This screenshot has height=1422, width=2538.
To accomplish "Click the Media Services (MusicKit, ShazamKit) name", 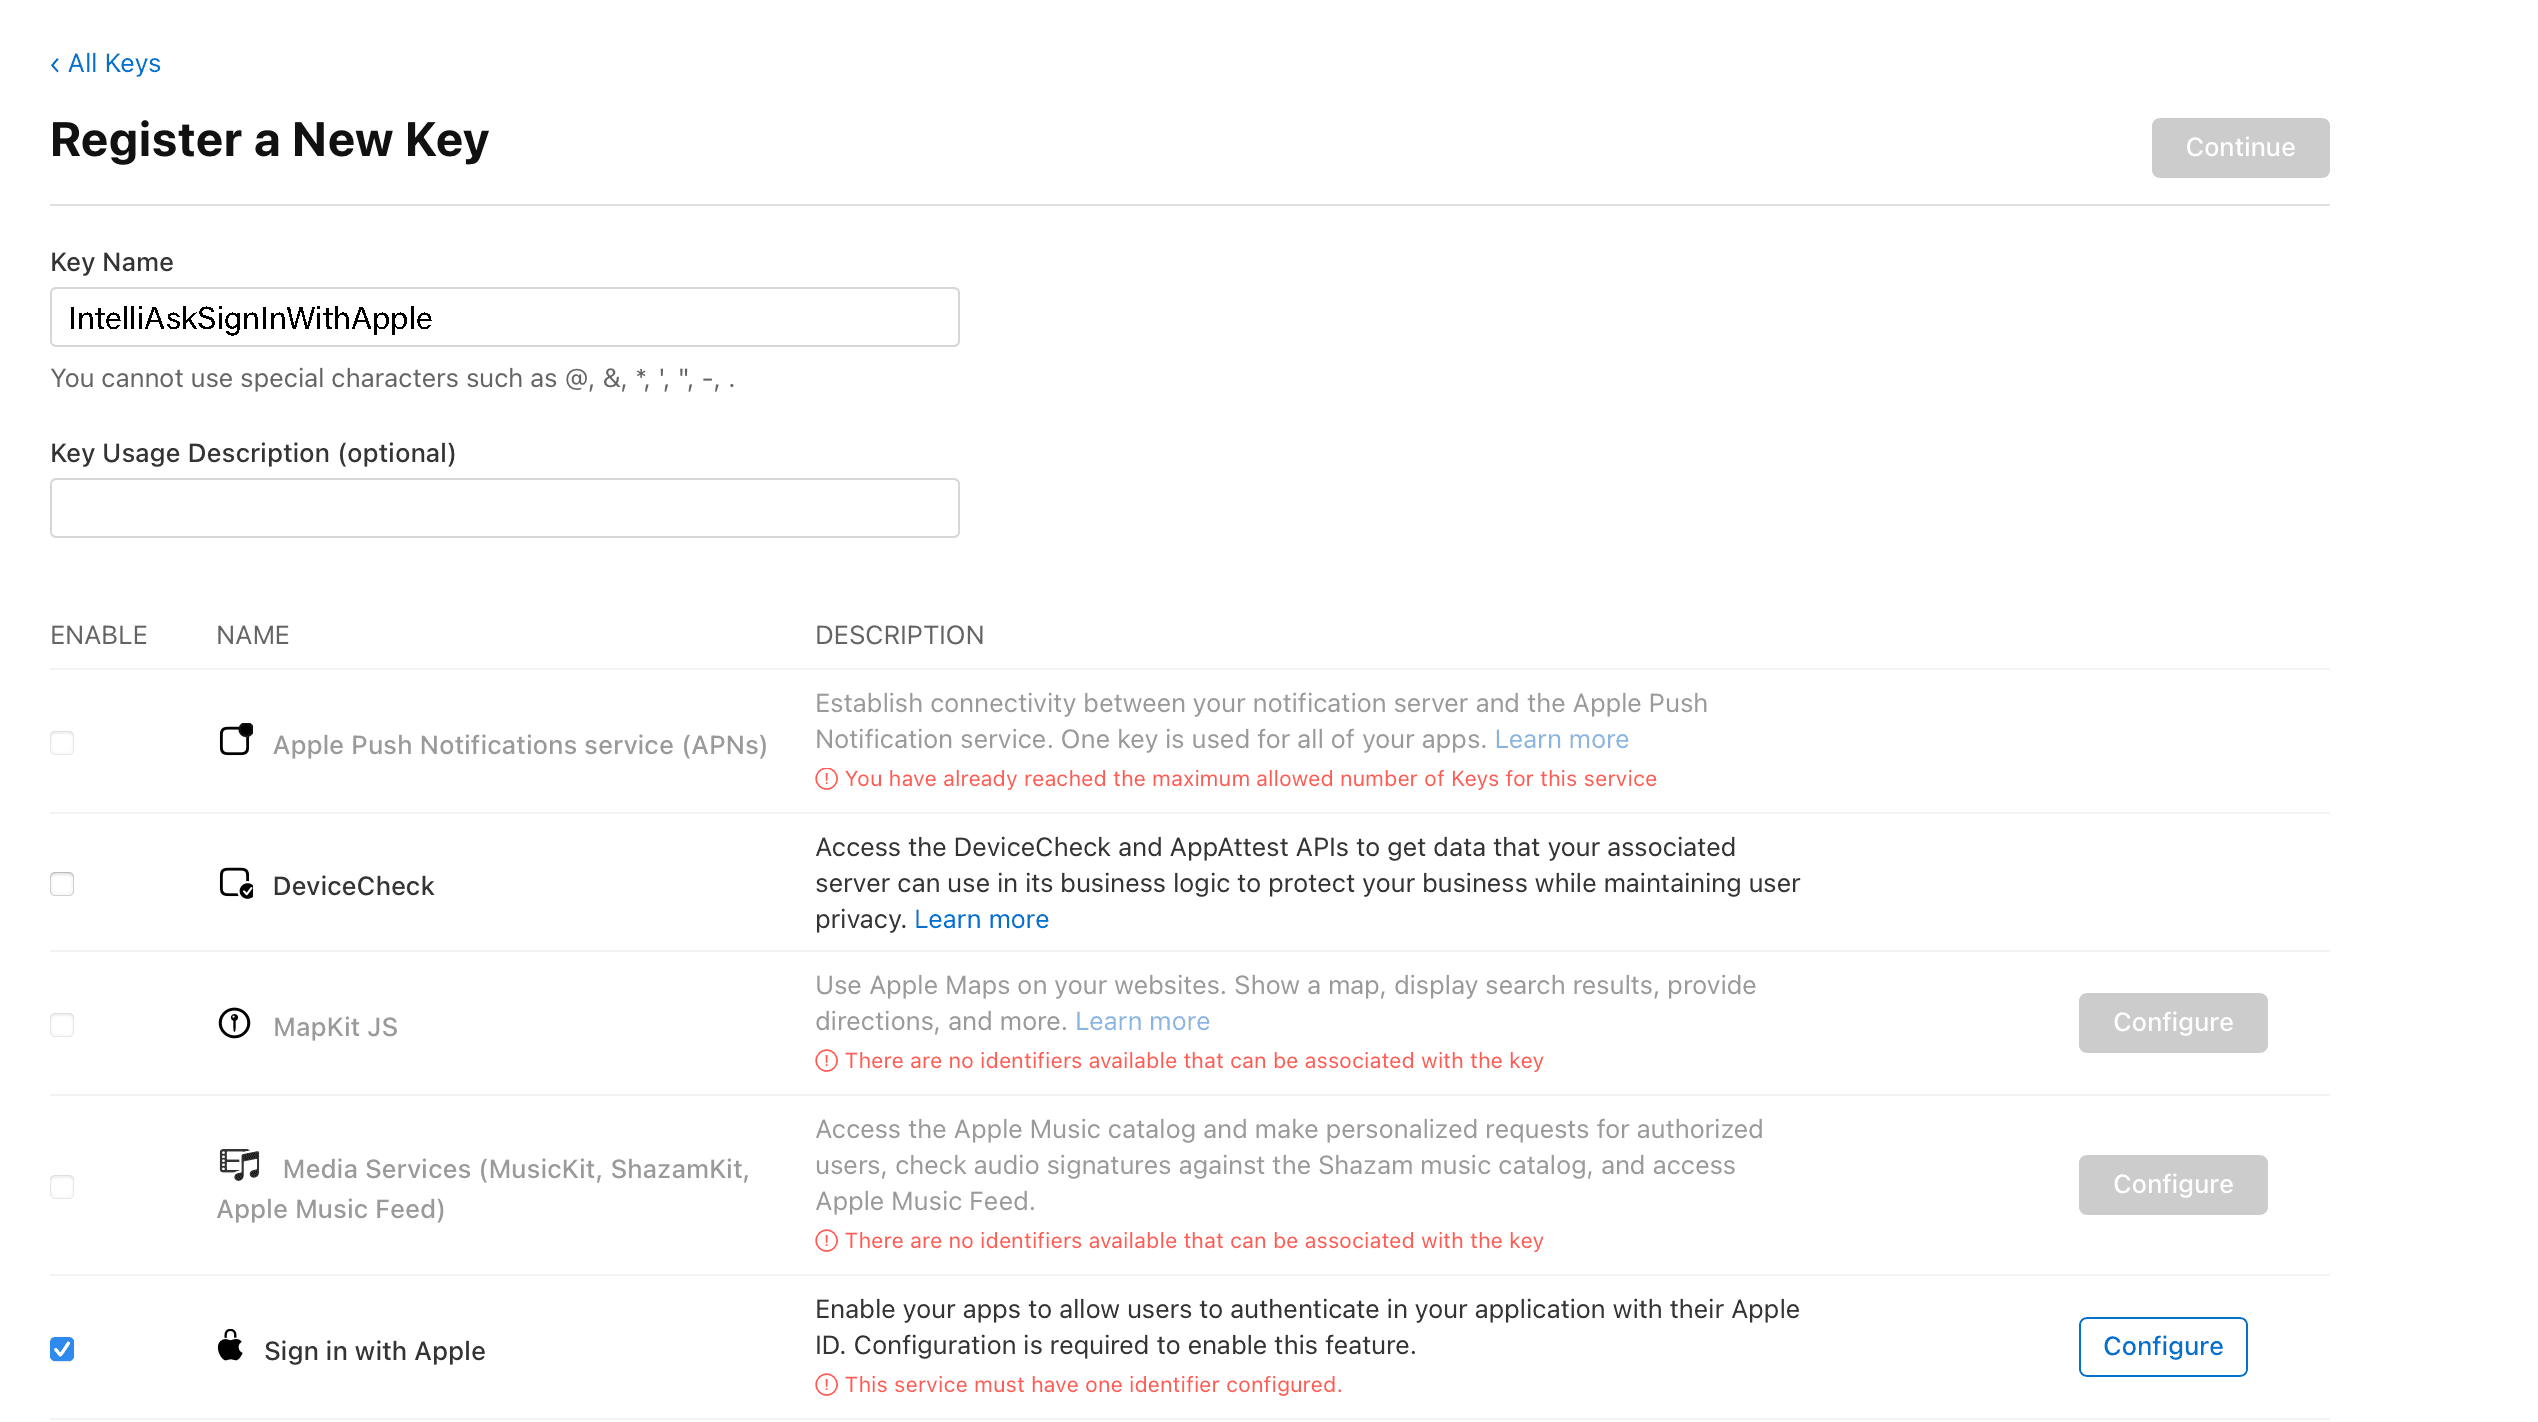I will pyautogui.click(x=483, y=1189).
